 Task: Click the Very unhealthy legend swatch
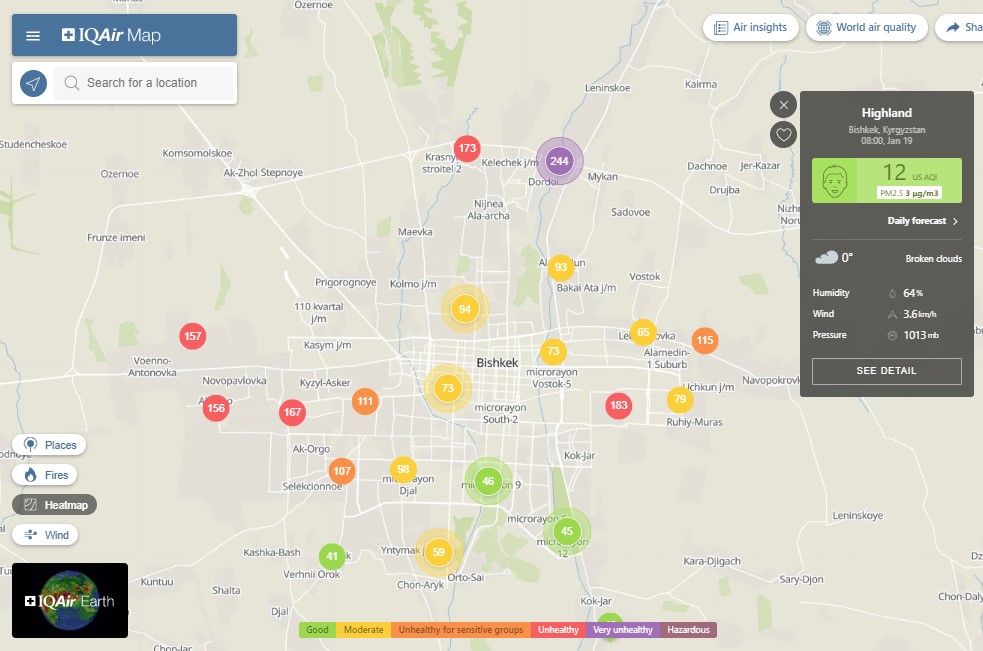(622, 630)
